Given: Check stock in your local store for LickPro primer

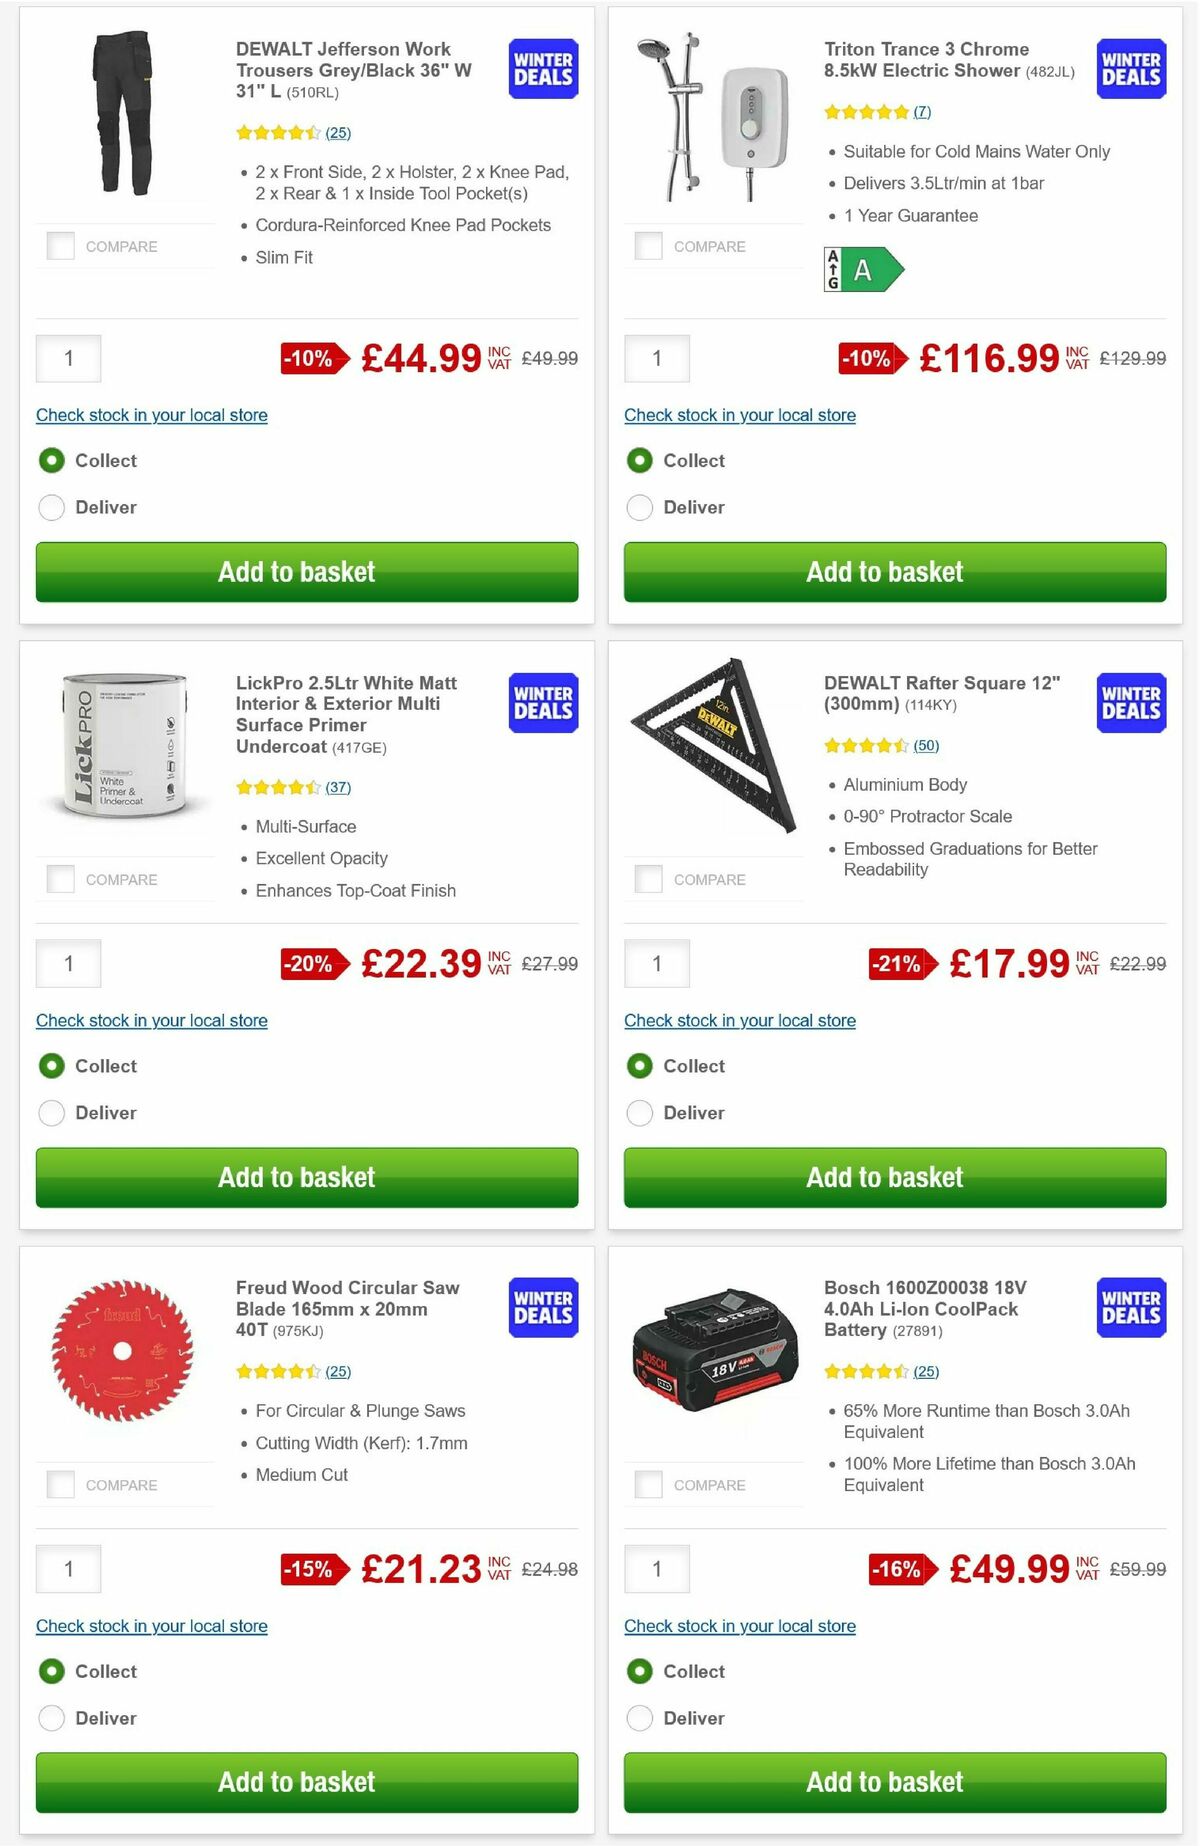Looking at the screenshot, I should (x=151, y=1020).
